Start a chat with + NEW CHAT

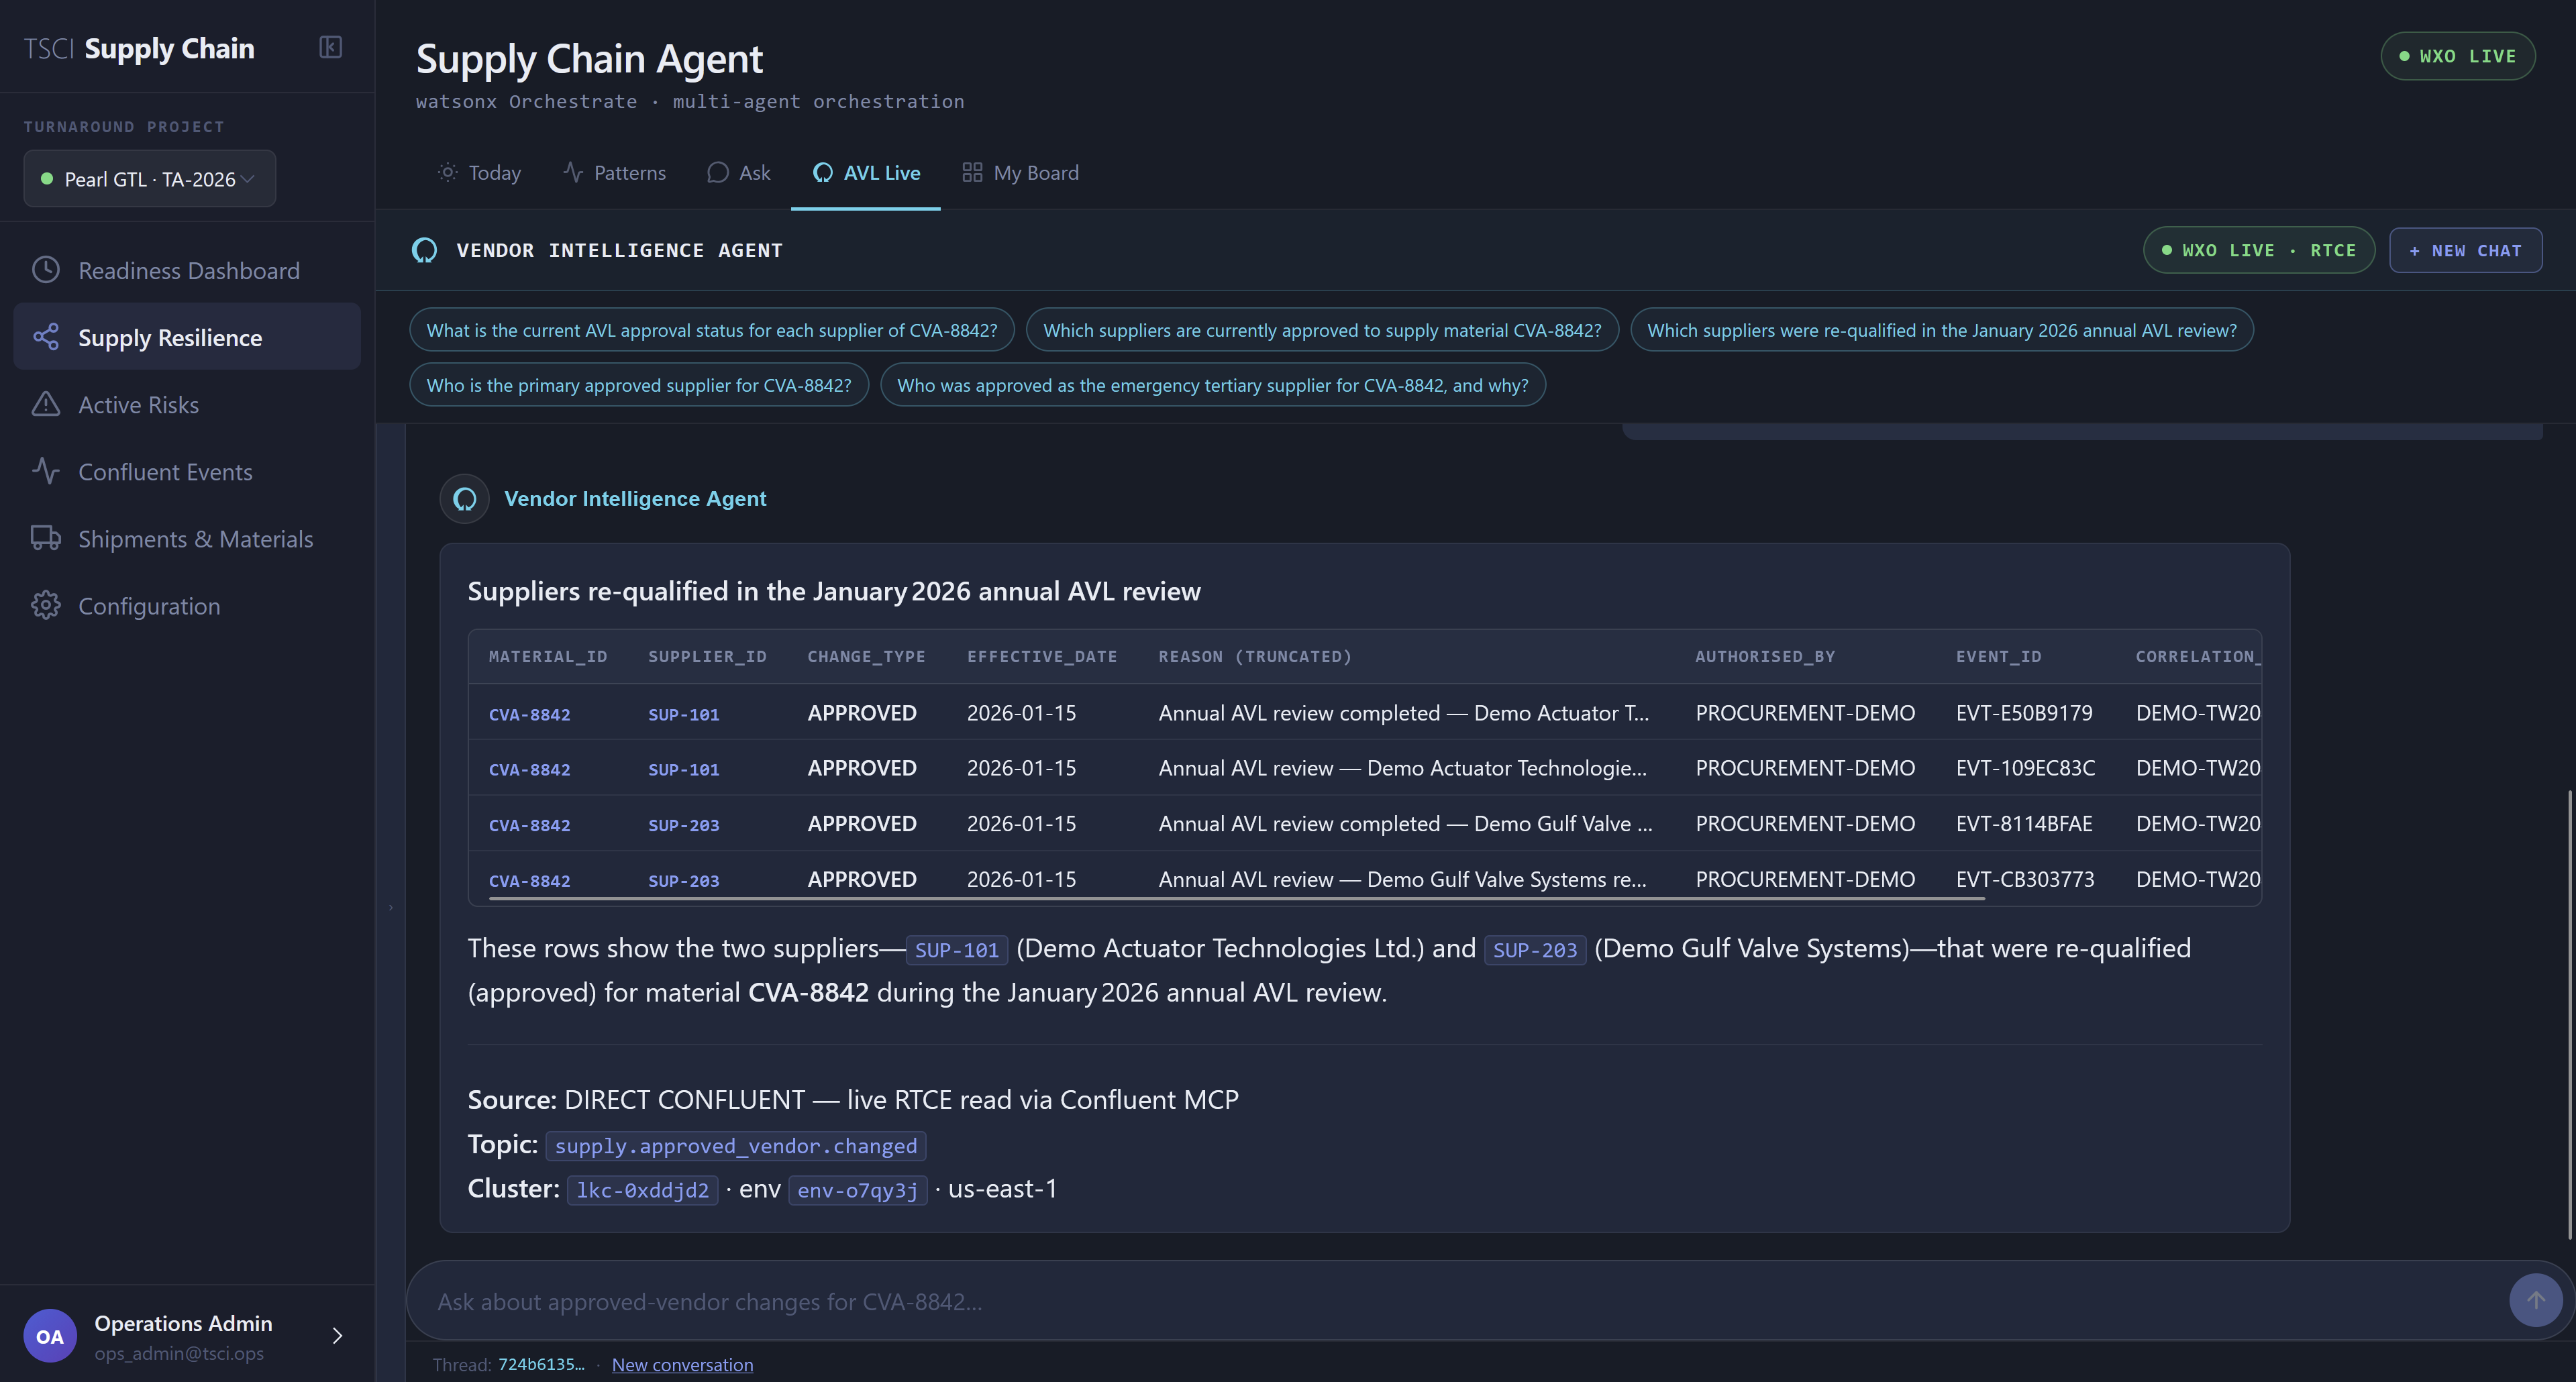tap(2465, 250)
